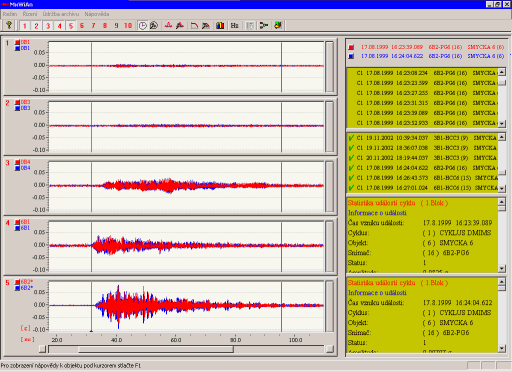Click blue 6B2* legend square in graph 5
512x372 pixels.
pyautogui.click(x=17, y=288)
